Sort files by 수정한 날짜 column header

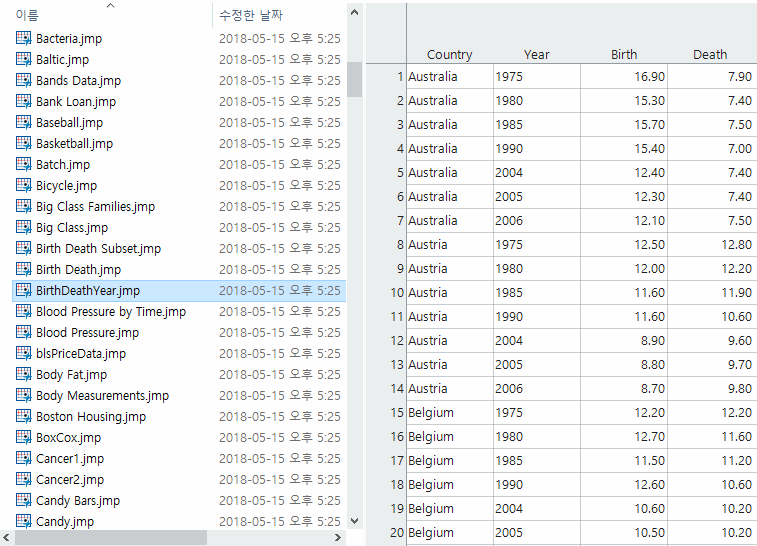coord(251,15)
